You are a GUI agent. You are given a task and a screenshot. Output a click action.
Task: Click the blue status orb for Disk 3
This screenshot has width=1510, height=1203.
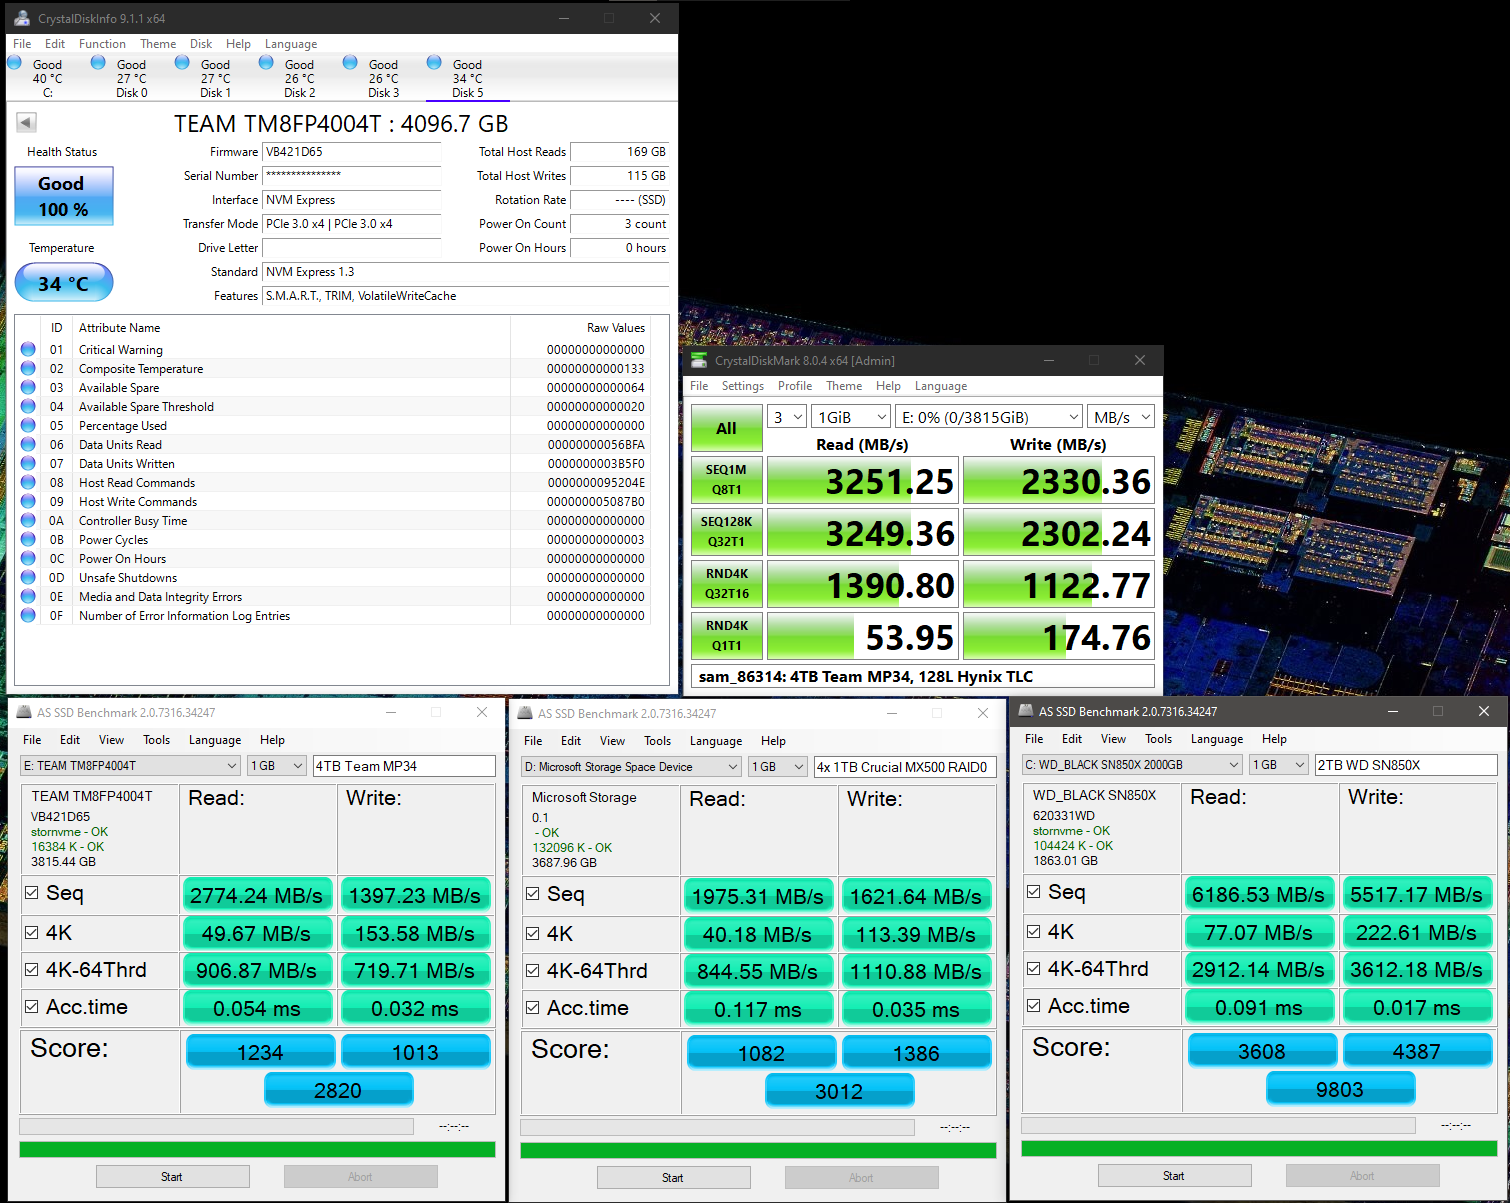[x=350, y=62]
